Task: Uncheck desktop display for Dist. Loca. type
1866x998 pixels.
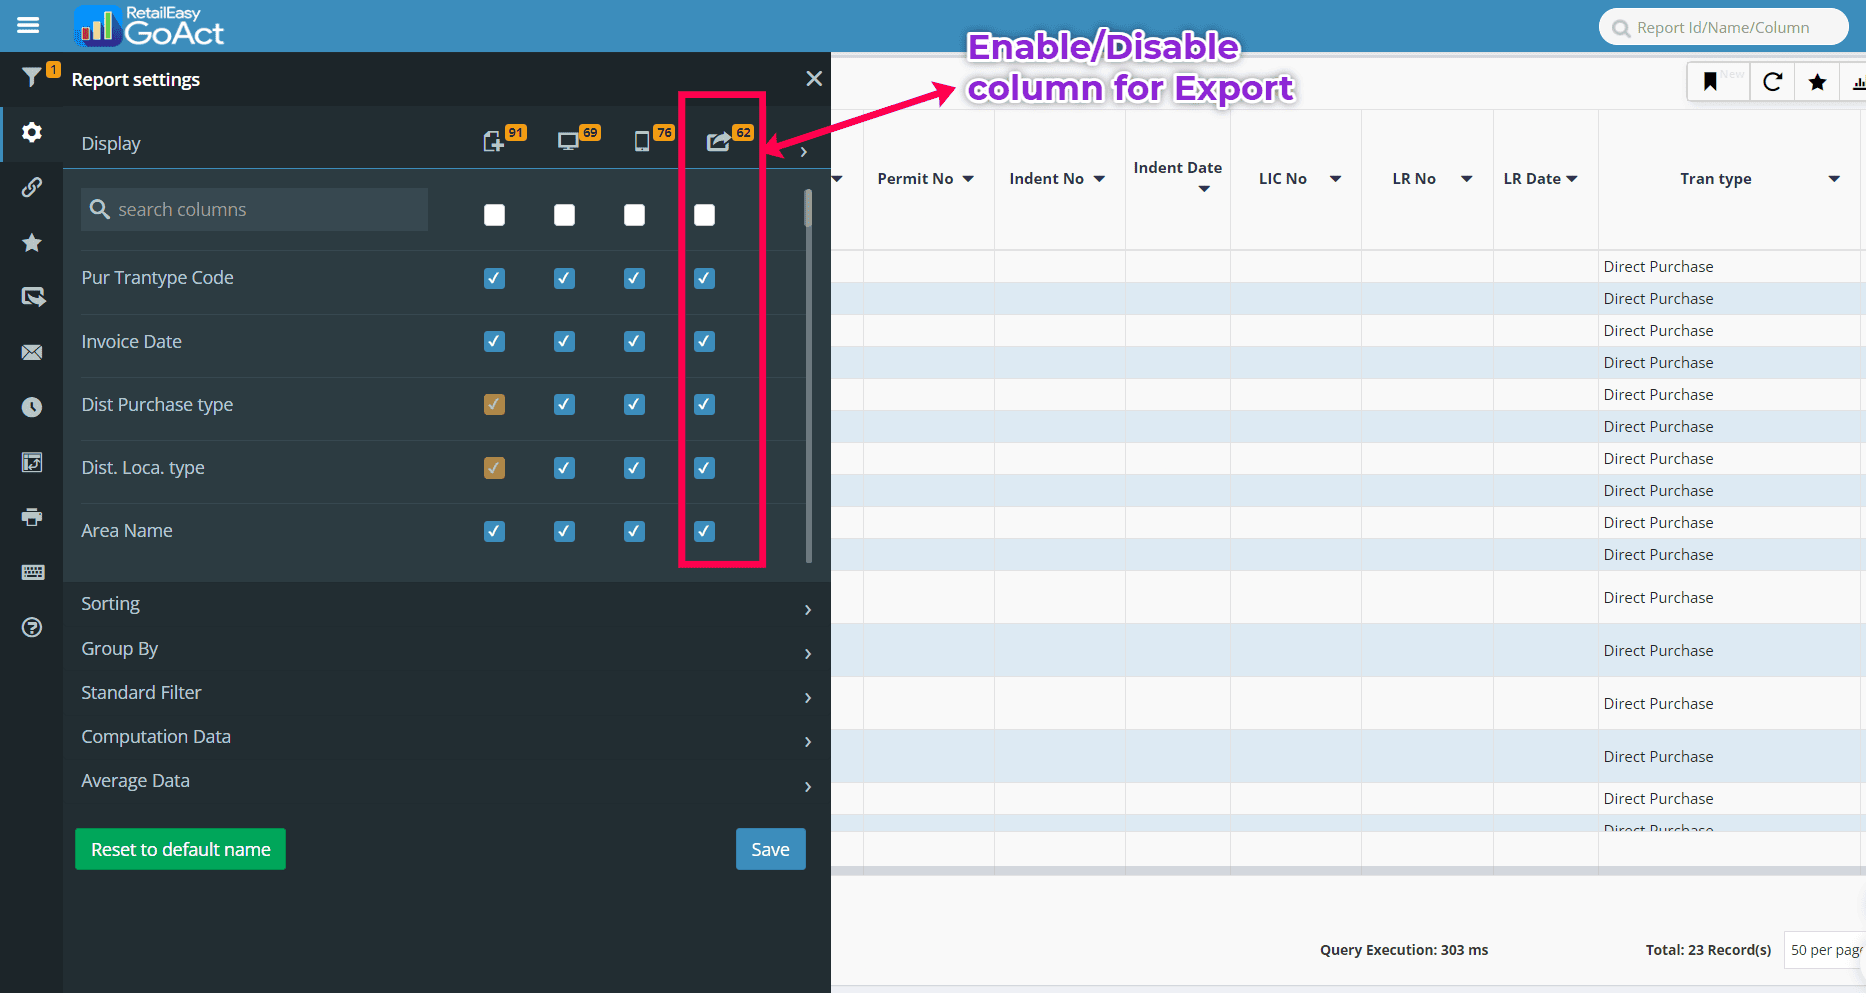Action: click(x=564, y=468)
